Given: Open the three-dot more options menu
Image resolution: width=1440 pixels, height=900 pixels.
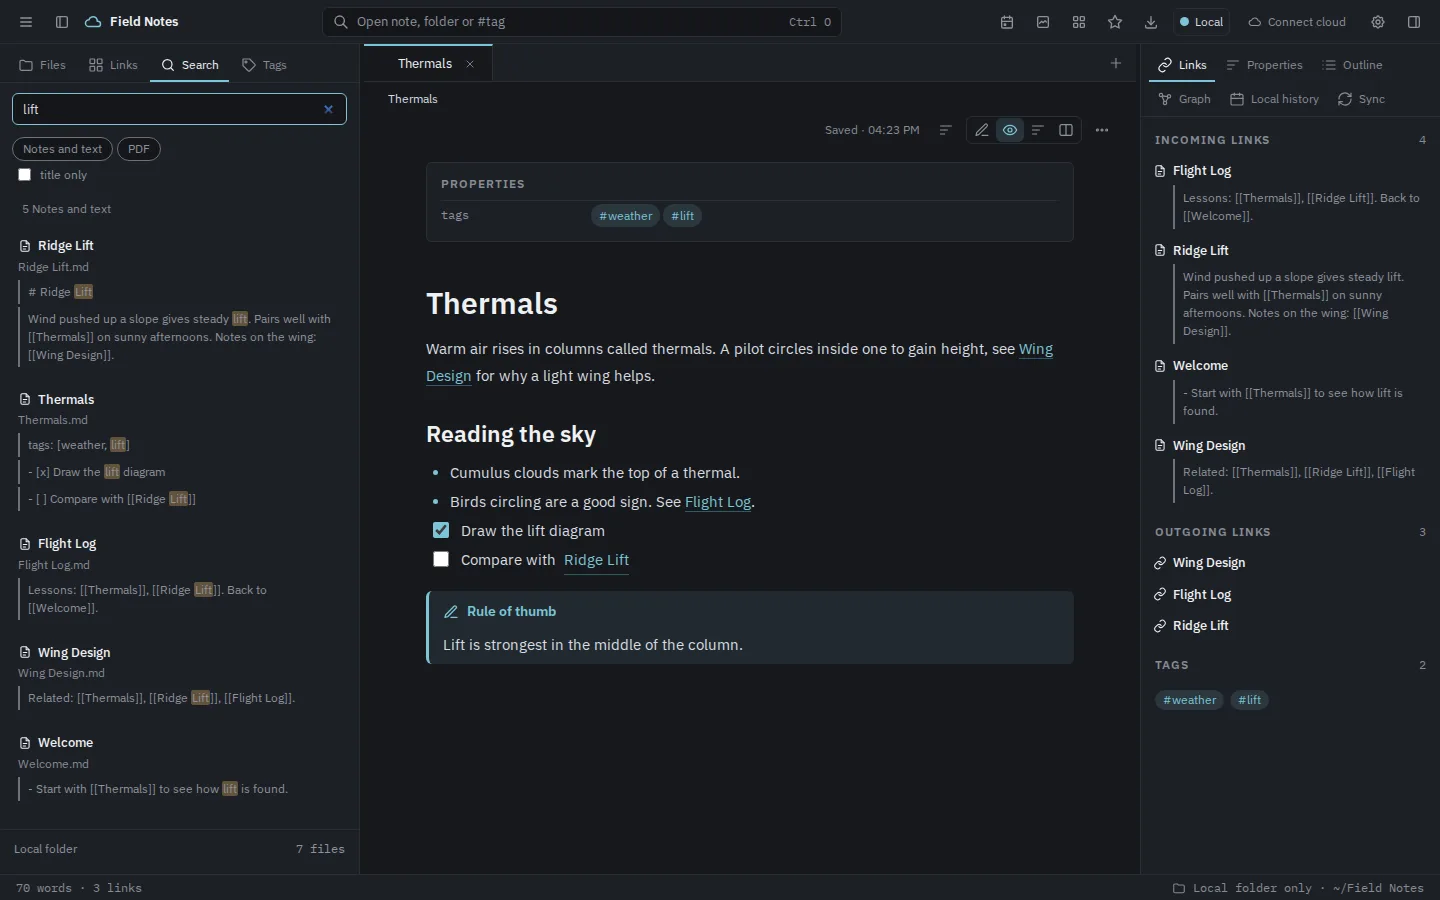Looking at the screenshot, I should [1102, 130].
